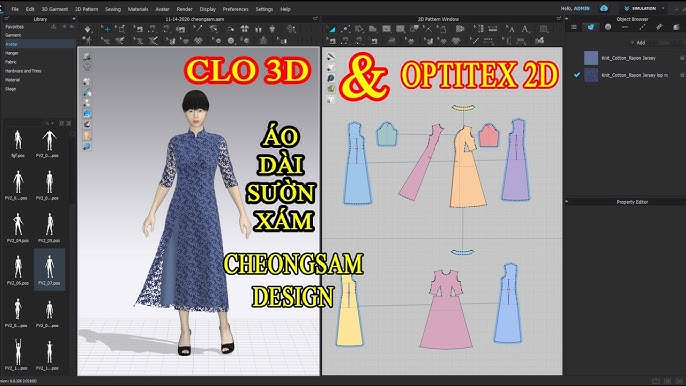Image resolution: width=686 pixels, height=386 pixels.
Task: Open the Button tab icon in Object Browser
Action: pos(608,27)
